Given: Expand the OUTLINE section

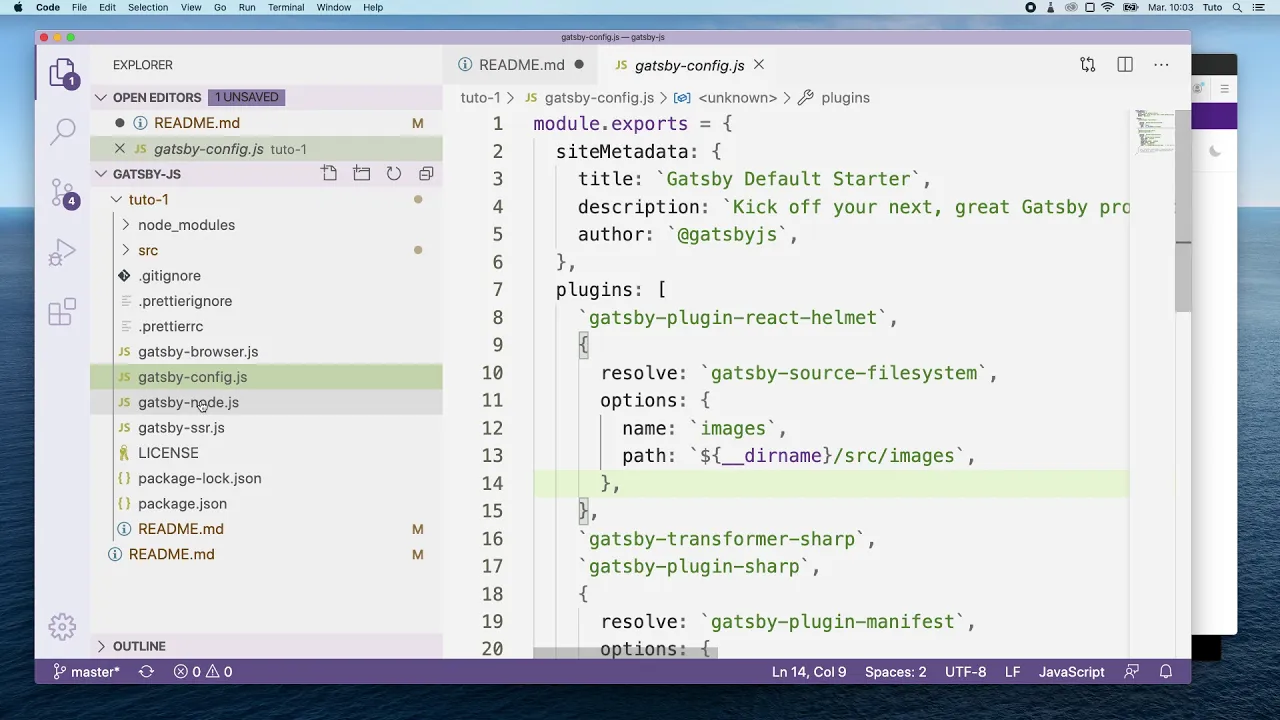Looking at the screenshot, I should click(101, 646).
